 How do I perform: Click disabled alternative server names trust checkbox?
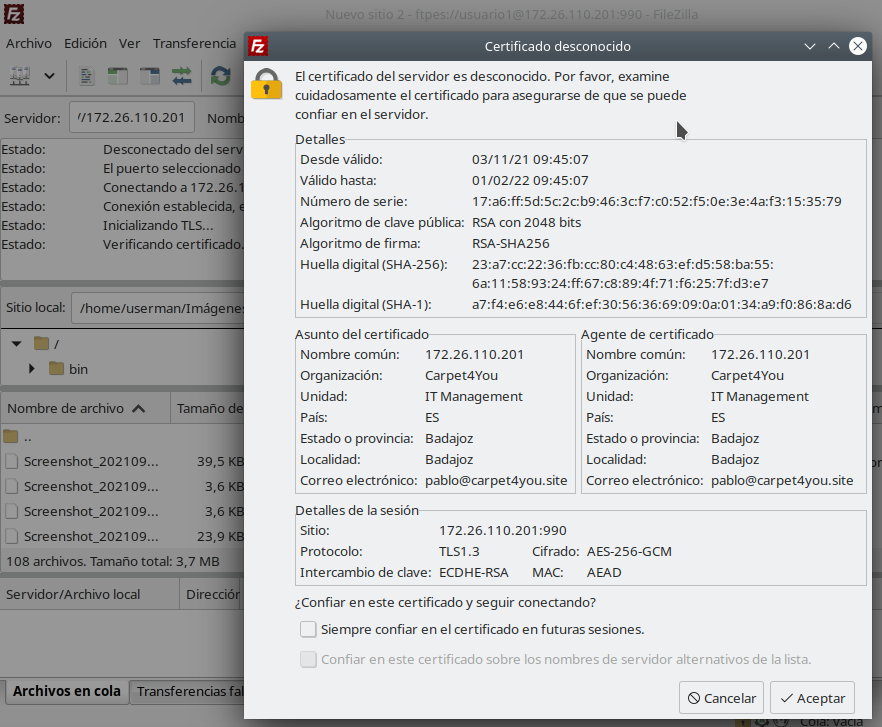[x=308, y=659]
